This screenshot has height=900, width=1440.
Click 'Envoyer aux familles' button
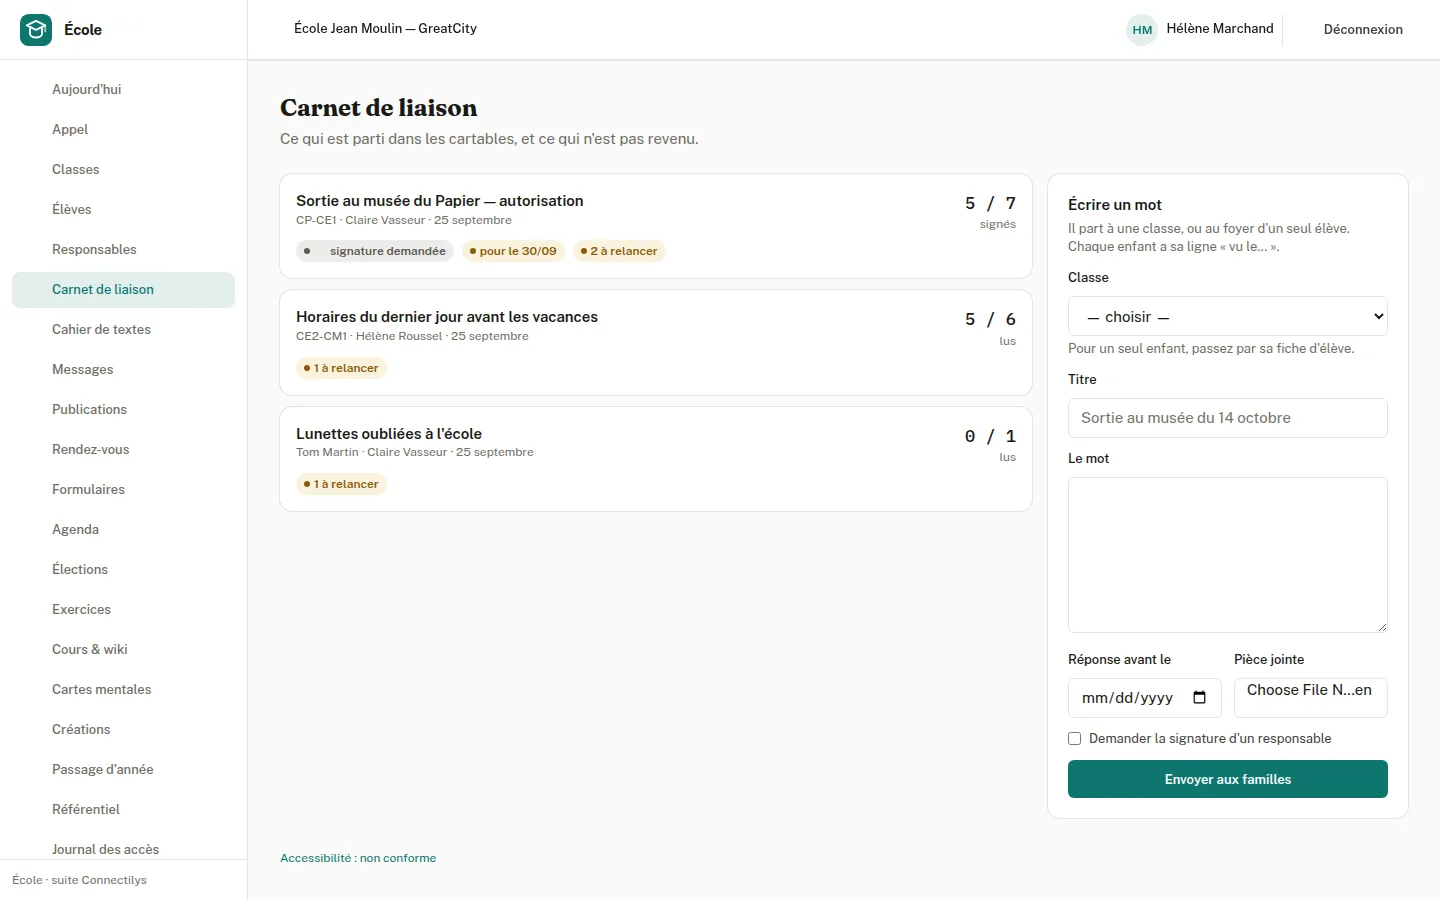click(x=1228, y=779)
